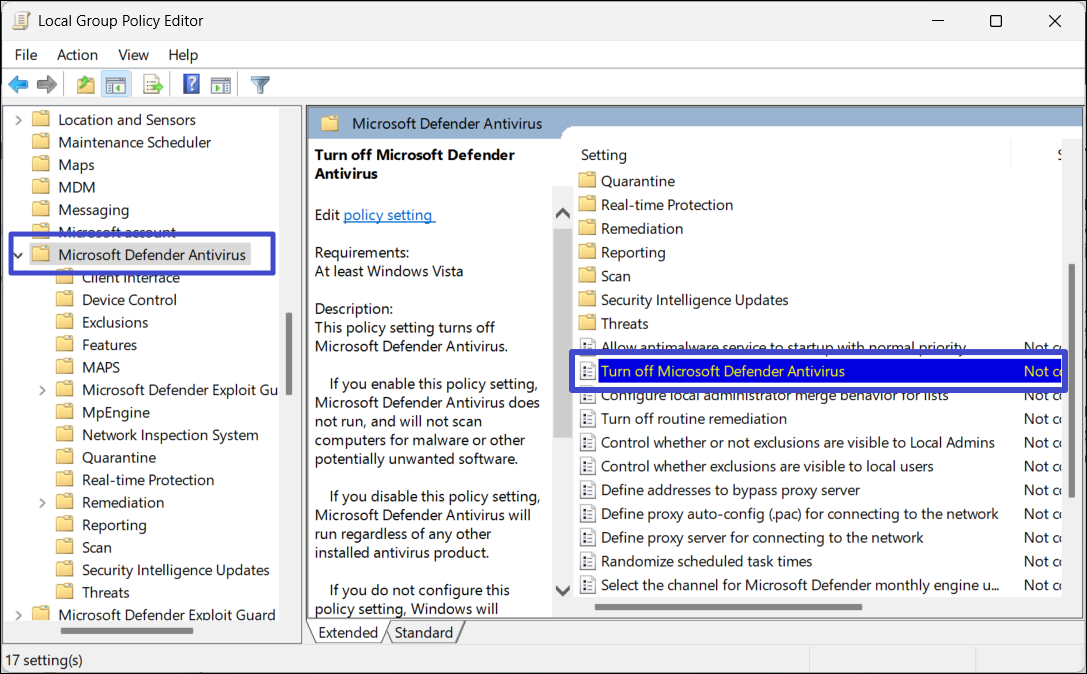Click the "policy setting" edit link
The height and width of the screenshot is (674, 1087).
click(388, 215)
